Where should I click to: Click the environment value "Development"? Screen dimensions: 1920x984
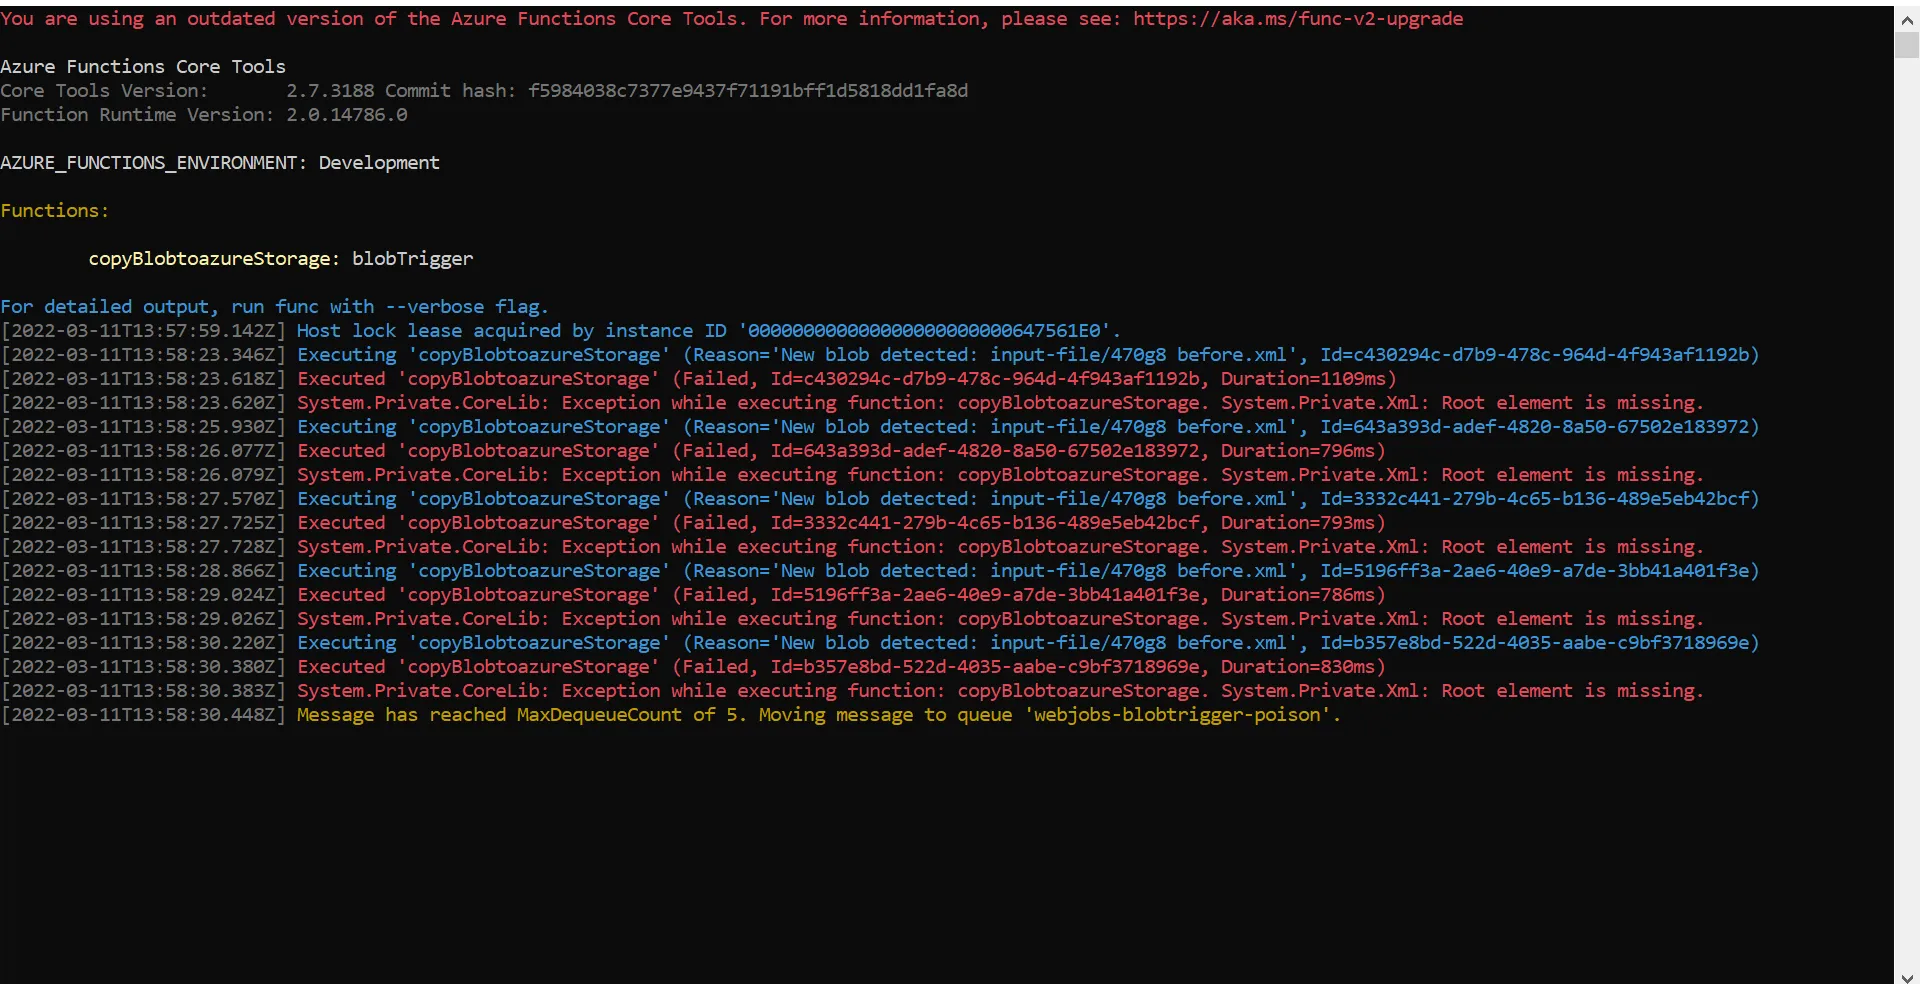click(x=379, y=163)
